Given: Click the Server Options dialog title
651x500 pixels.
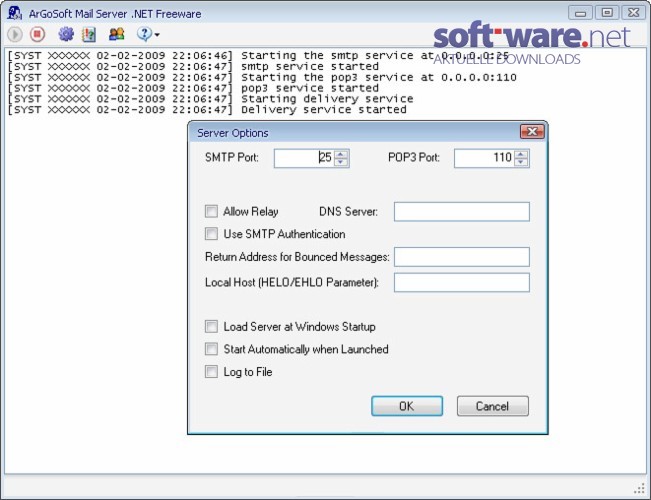Looking at the screenshot, I should (x=232, y=133).
